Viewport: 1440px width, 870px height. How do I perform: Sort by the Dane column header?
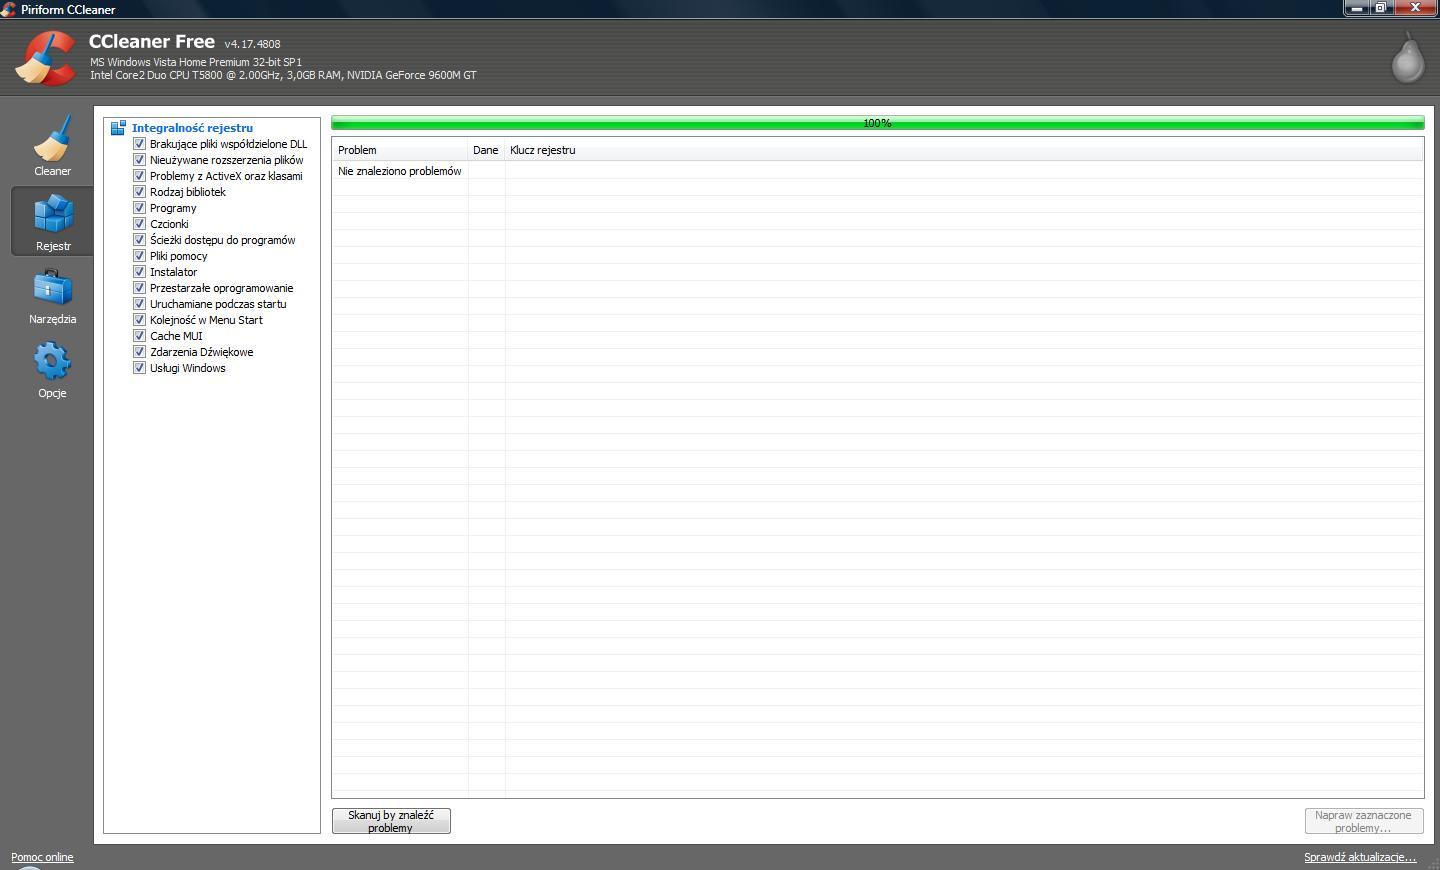click(x=486, y=150)
